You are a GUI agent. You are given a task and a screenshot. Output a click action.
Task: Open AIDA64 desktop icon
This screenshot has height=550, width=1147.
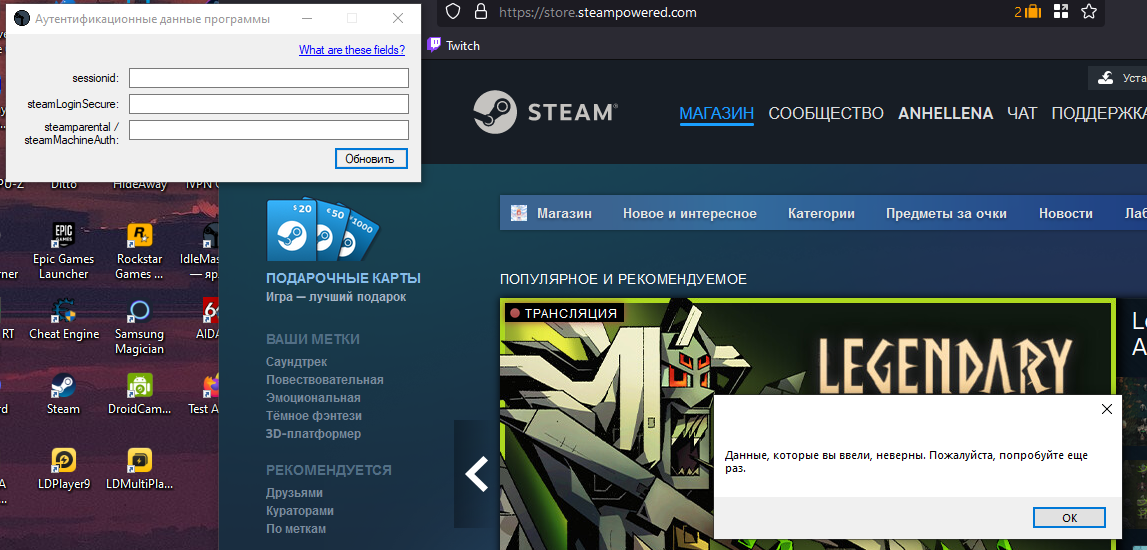click(208, 319)
